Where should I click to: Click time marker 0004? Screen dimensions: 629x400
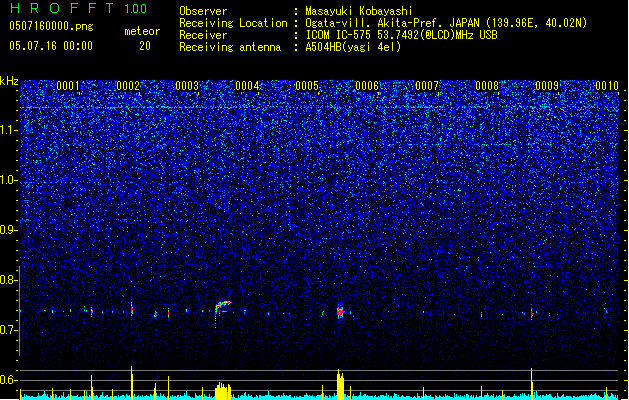(x=248, y=85)
